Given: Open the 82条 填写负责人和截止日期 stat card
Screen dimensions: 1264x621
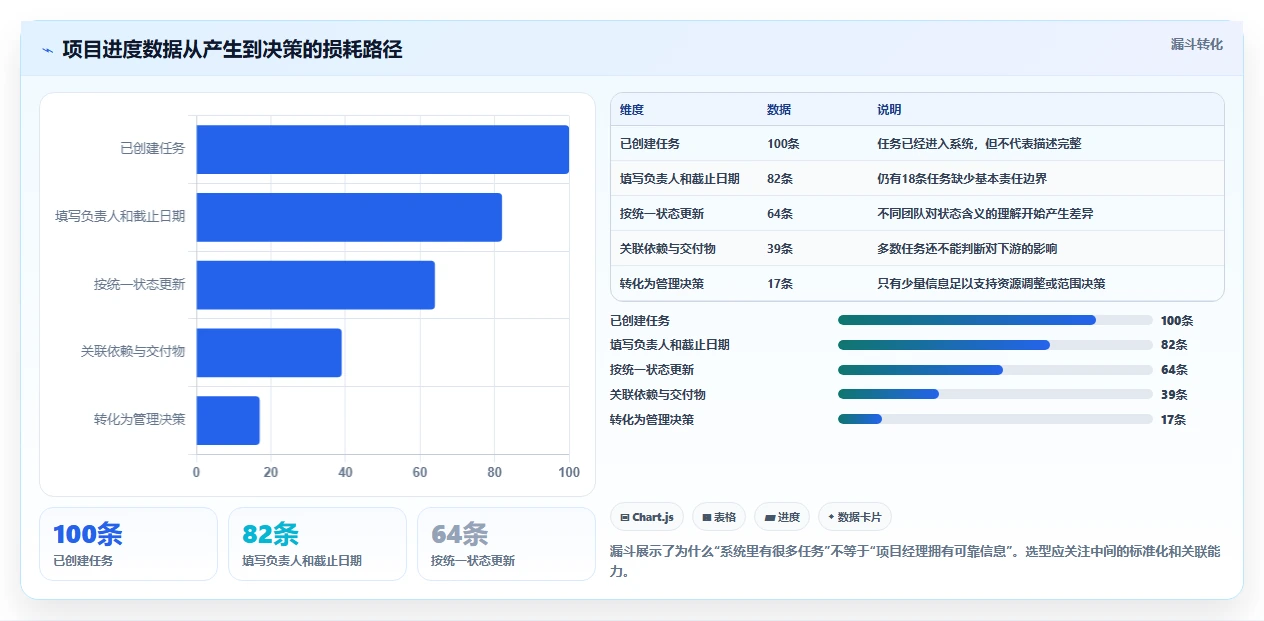Looking at the screenshot, I should 317,544.
